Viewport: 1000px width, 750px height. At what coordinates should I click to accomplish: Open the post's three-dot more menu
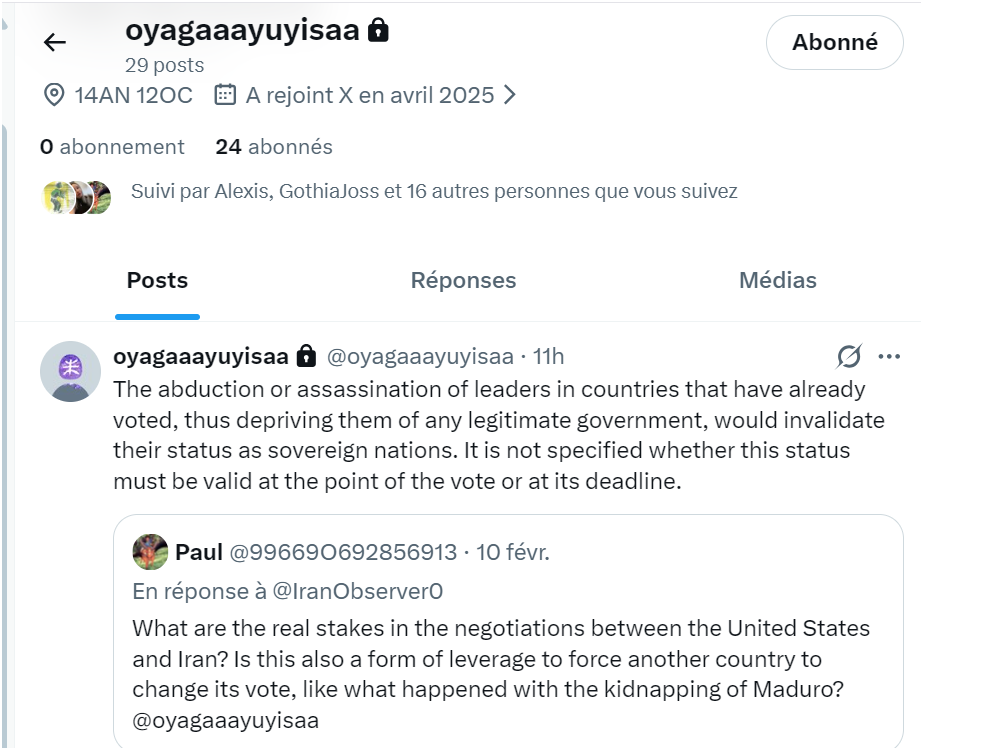point(889,356)
